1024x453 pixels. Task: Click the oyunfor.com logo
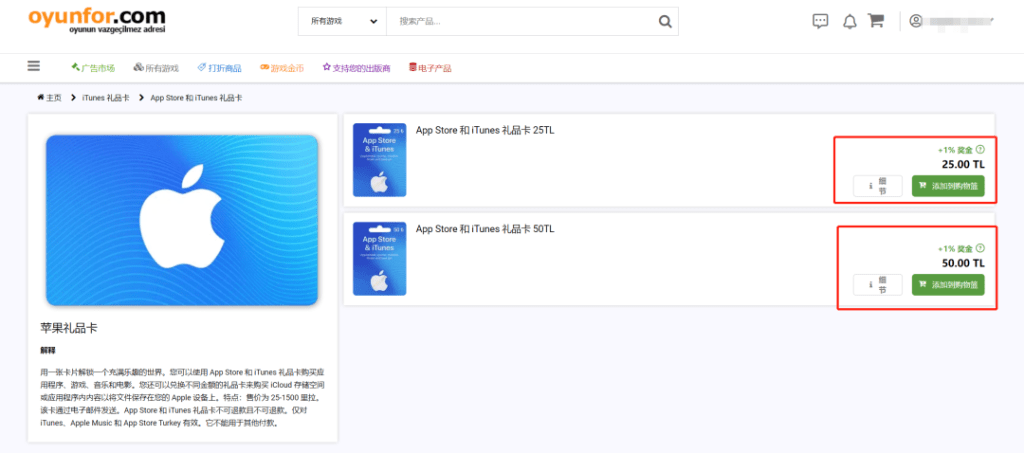pyautogui.click(x=97, y=21)
